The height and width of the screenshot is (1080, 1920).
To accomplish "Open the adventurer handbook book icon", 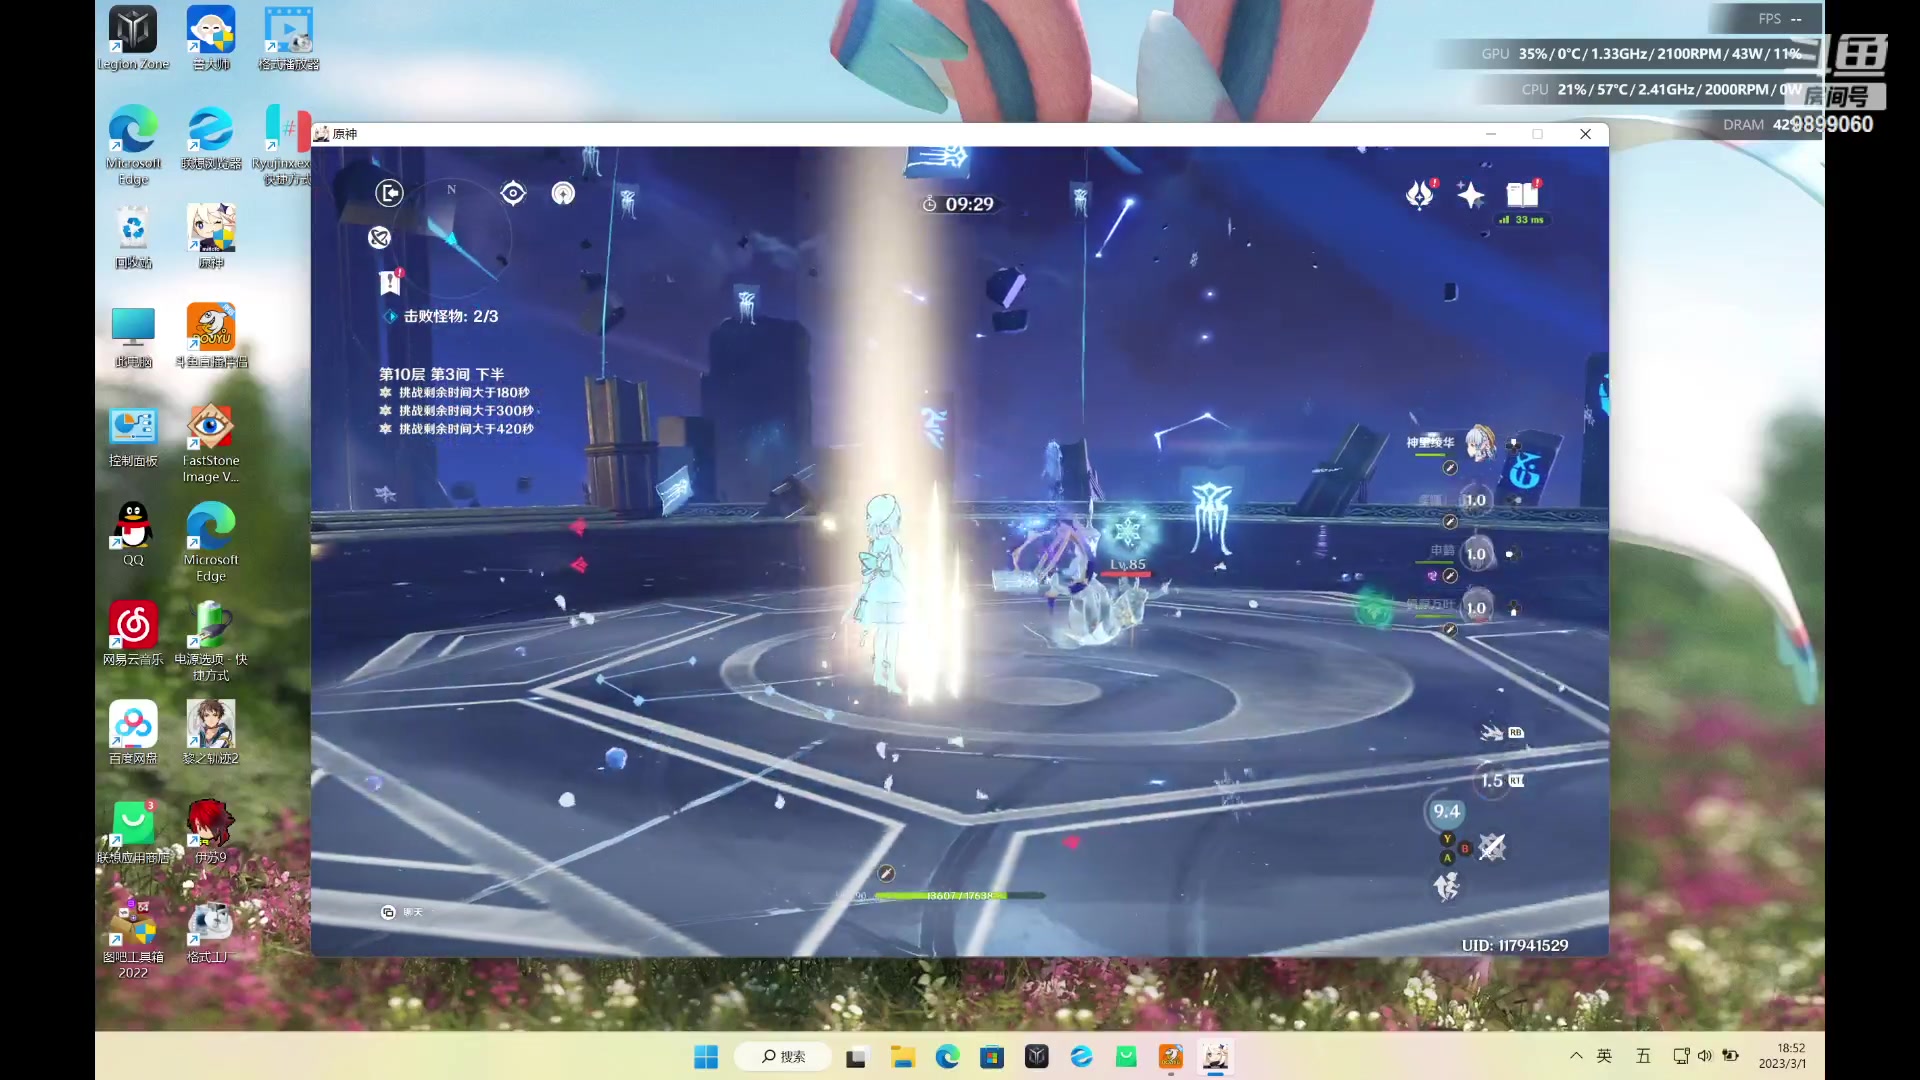I will [1522, 194].
